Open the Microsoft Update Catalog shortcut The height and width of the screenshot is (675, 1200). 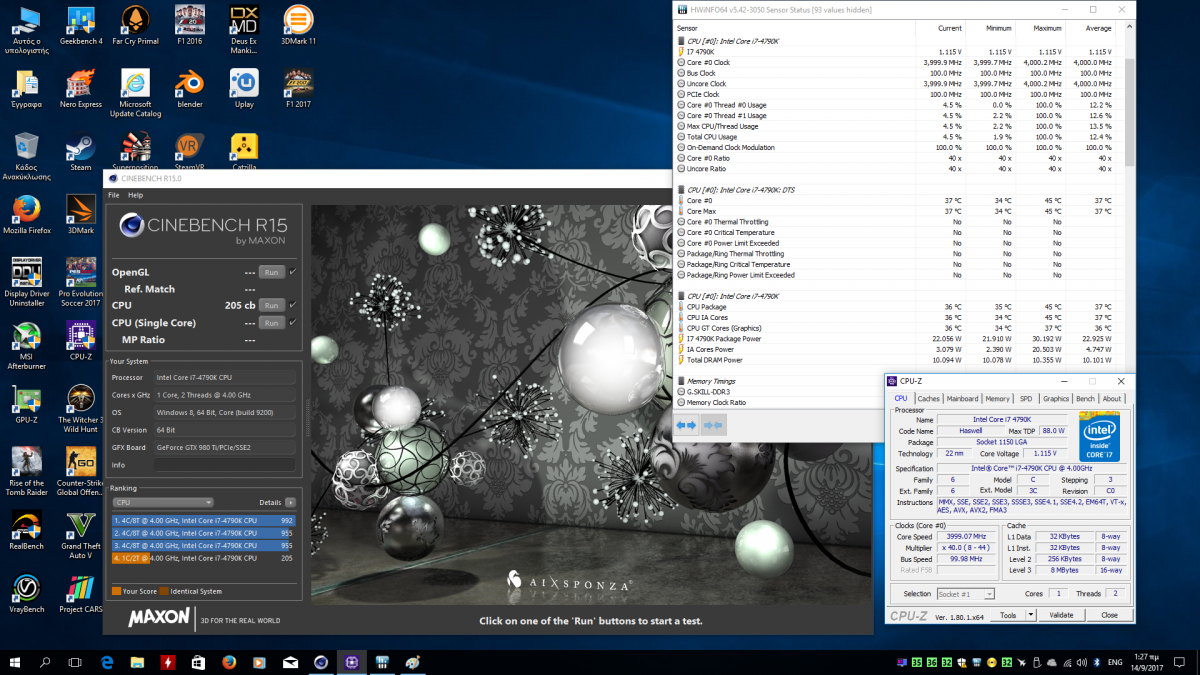134,93
